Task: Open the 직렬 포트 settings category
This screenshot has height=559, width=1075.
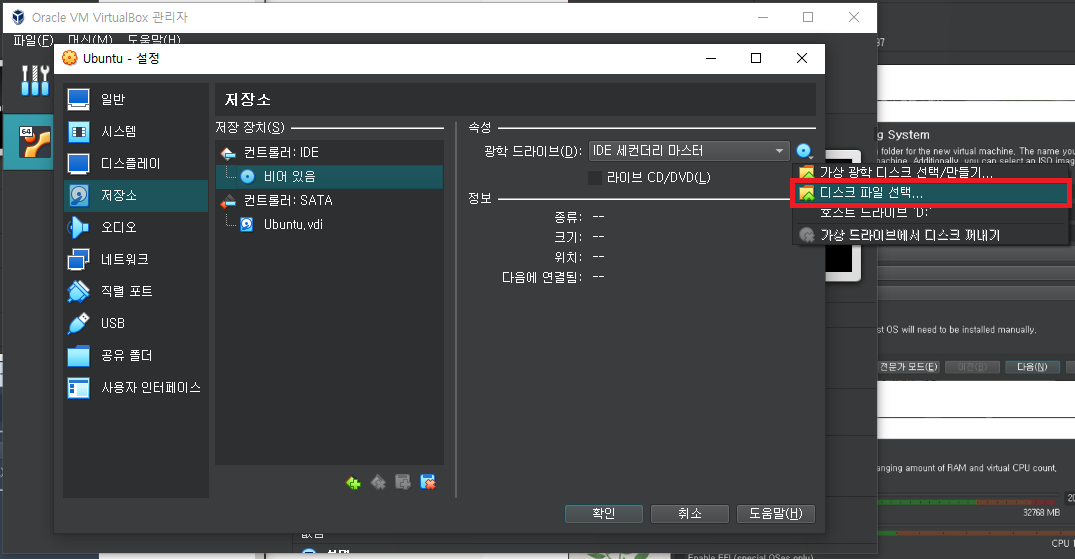Action: coord(136,292)
